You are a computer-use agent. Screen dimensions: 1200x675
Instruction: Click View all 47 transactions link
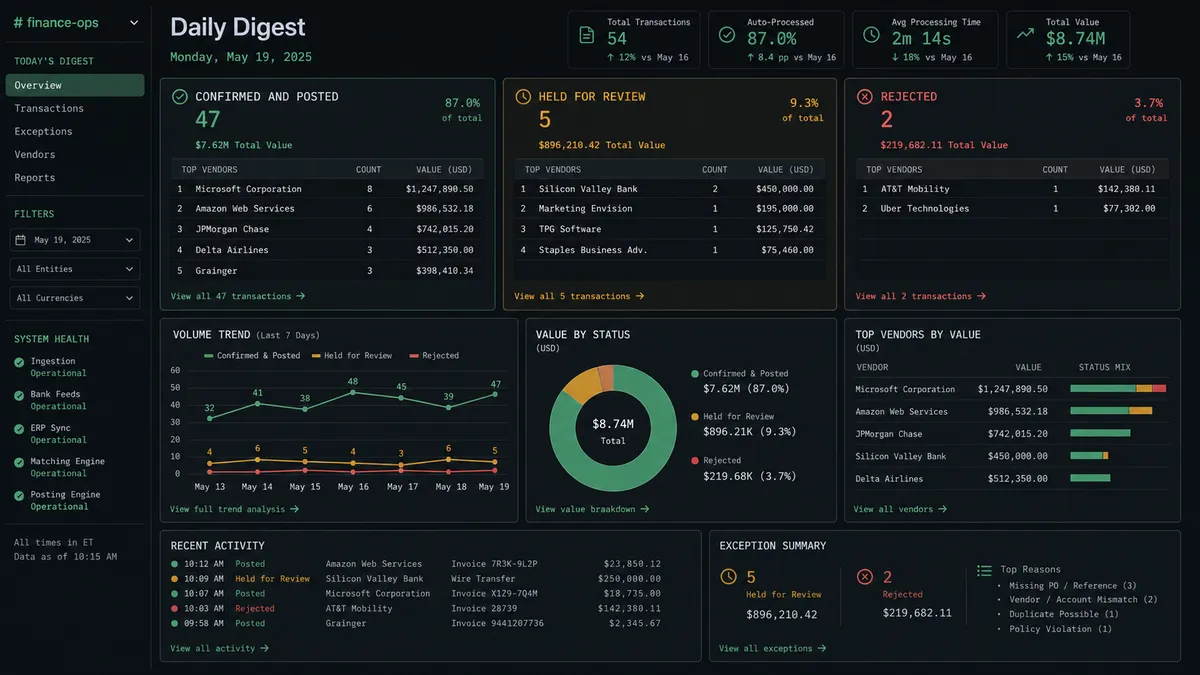[x=238, y=296]
